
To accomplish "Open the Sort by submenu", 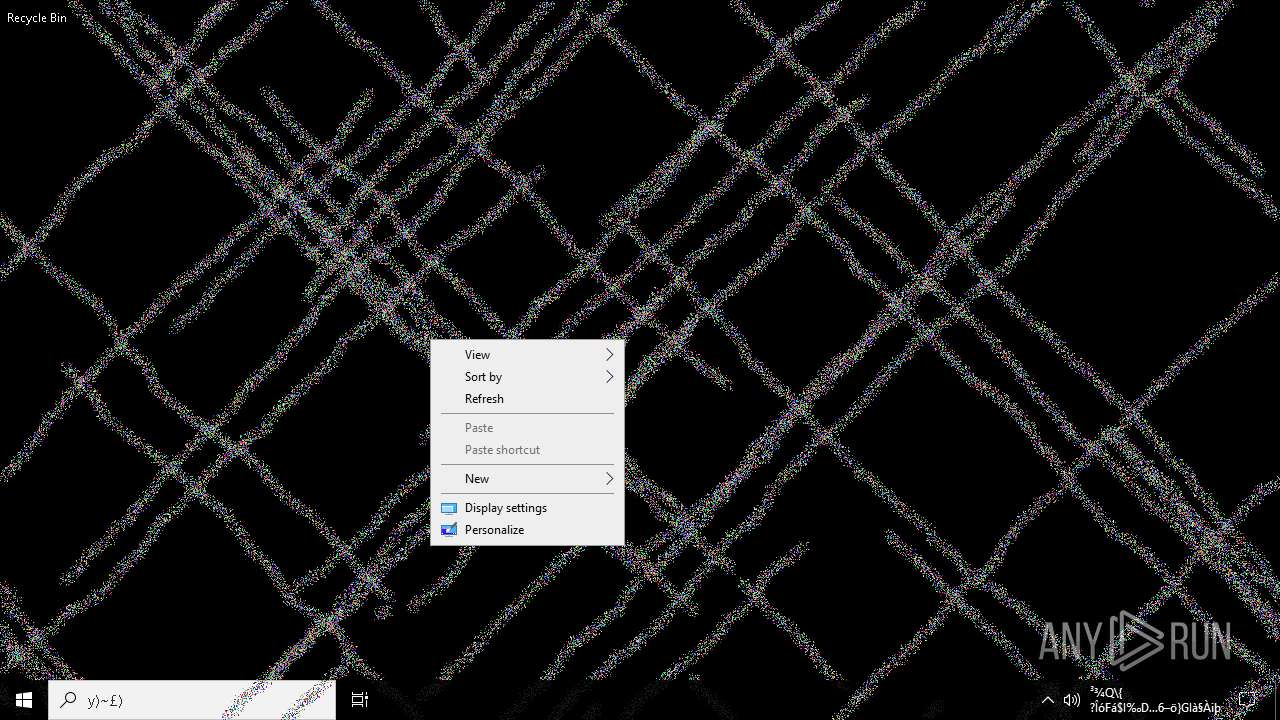I will point(527,377).
